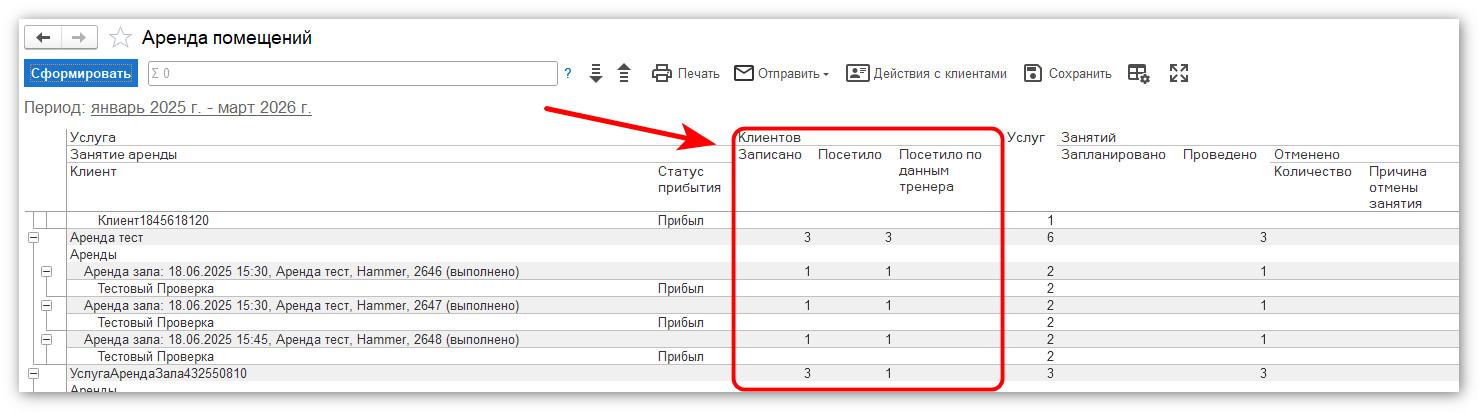Click the Отменено header cell
The width and height of the screenshot is (1479, 412).
(1307, 154)
